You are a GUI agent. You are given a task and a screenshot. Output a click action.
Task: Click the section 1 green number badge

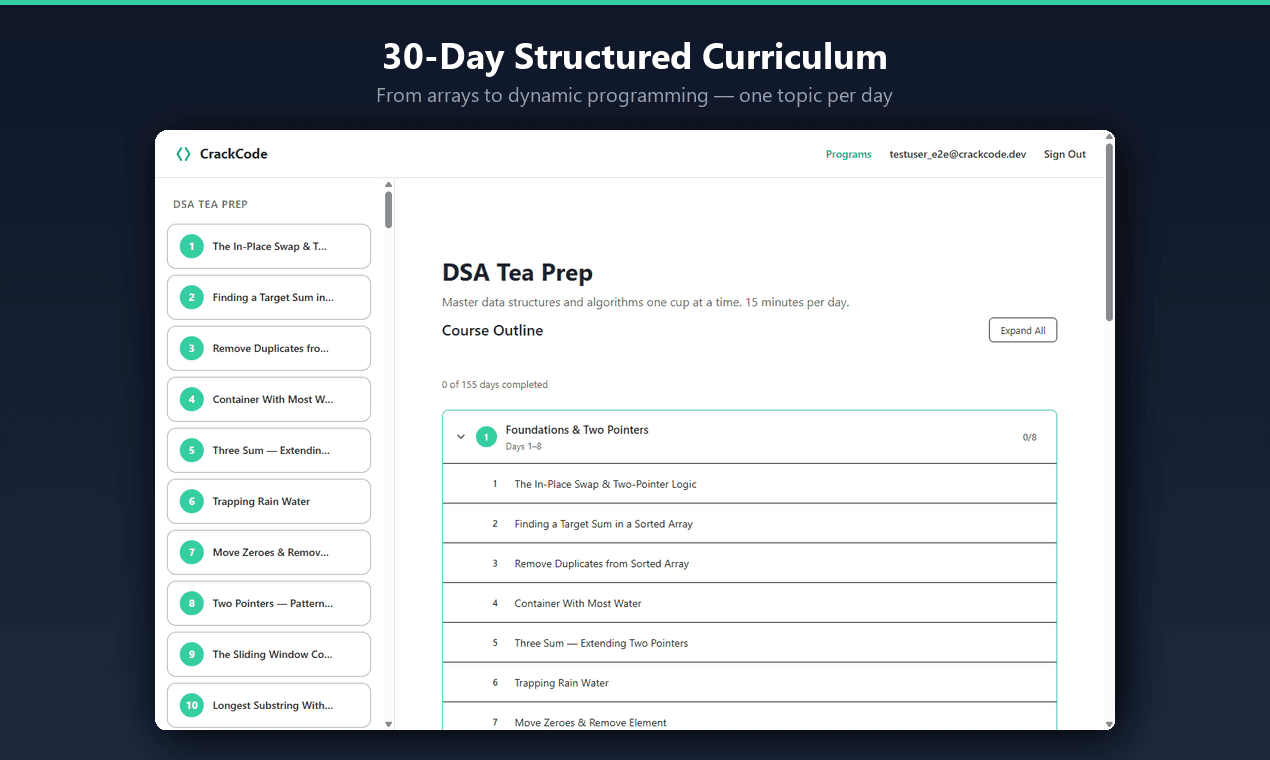487,437
